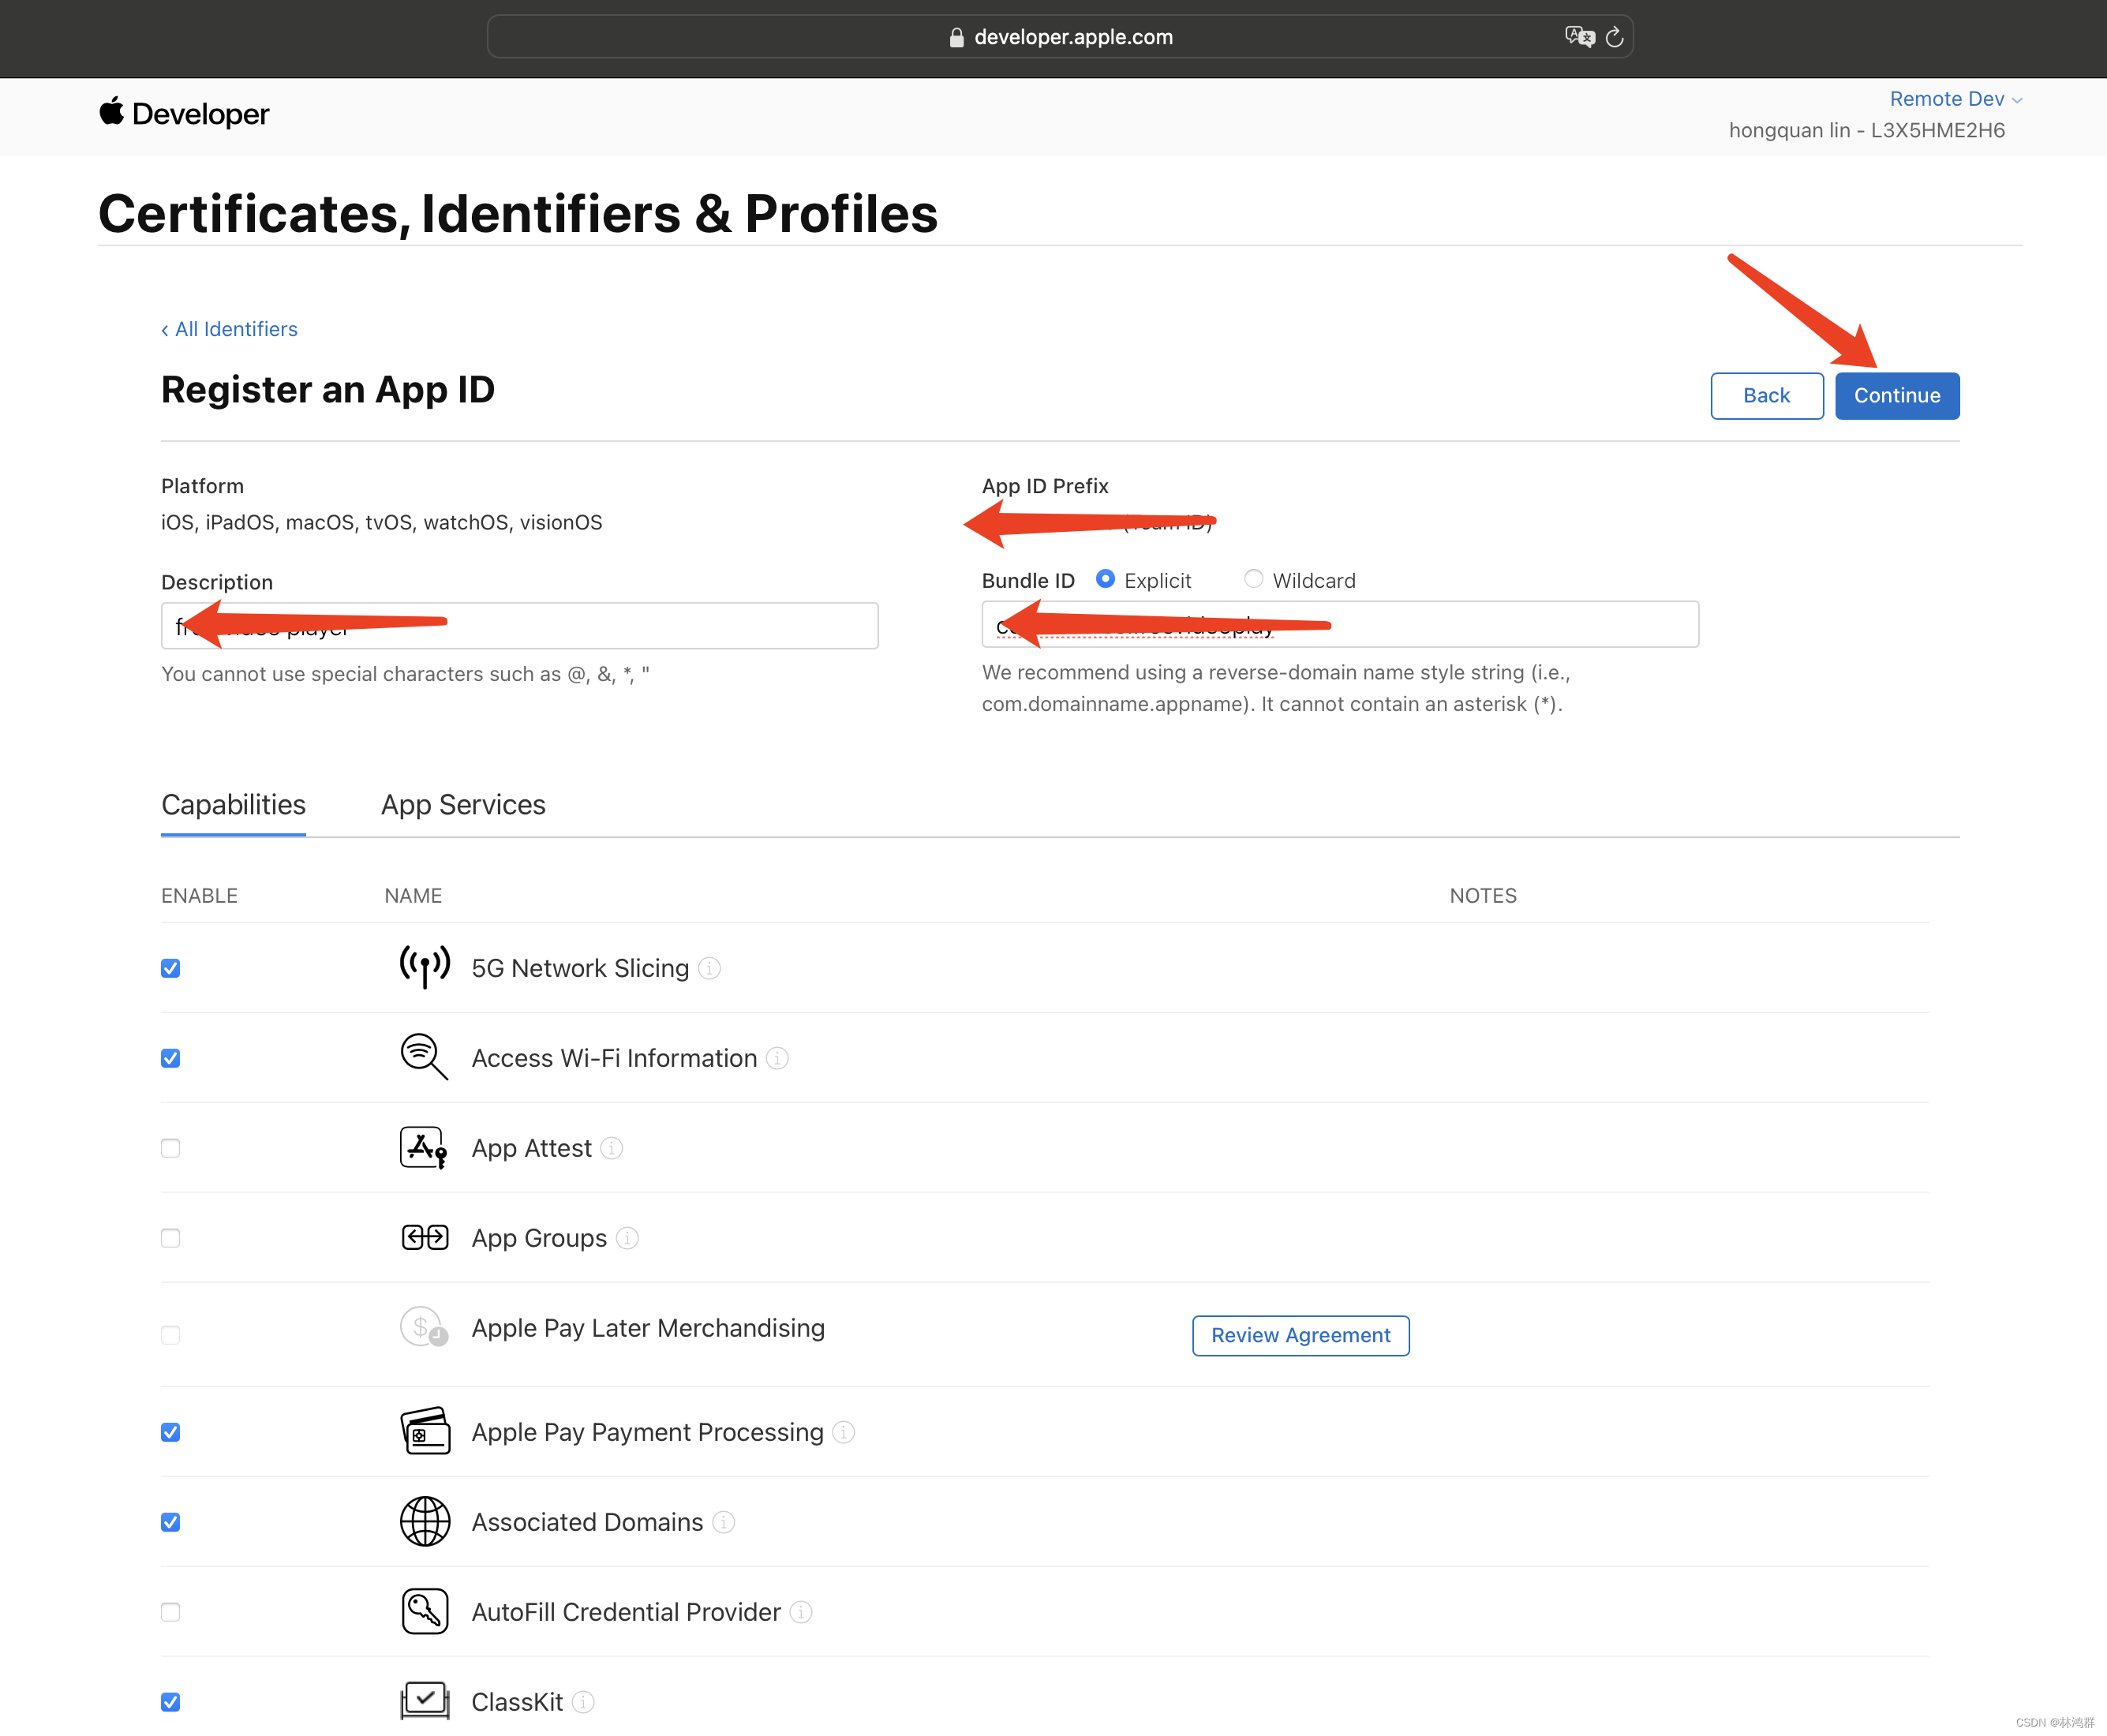This screenshot has height=1736, width=2107.
Task: Click the Associated Domains globe icon
Action: pos(424,1522)
